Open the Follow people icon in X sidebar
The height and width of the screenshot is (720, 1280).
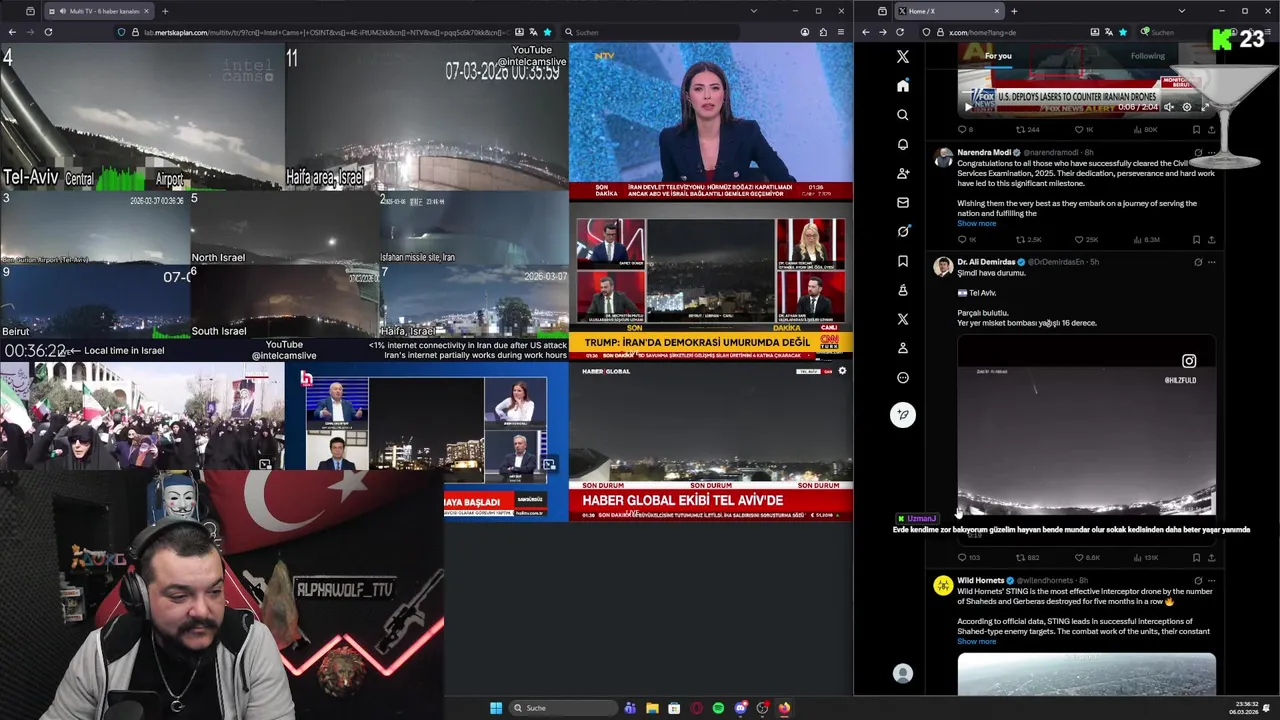(x=903, y=173)
